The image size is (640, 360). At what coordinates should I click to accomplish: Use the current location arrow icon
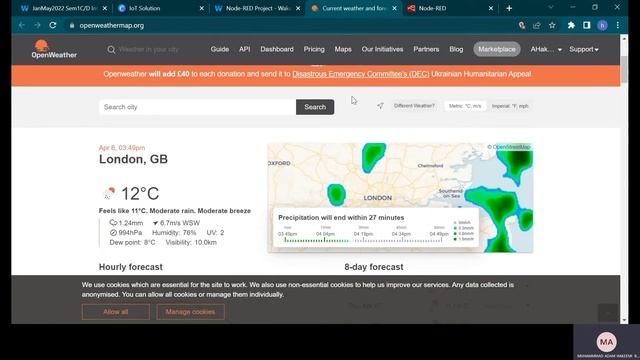[380, 106]
